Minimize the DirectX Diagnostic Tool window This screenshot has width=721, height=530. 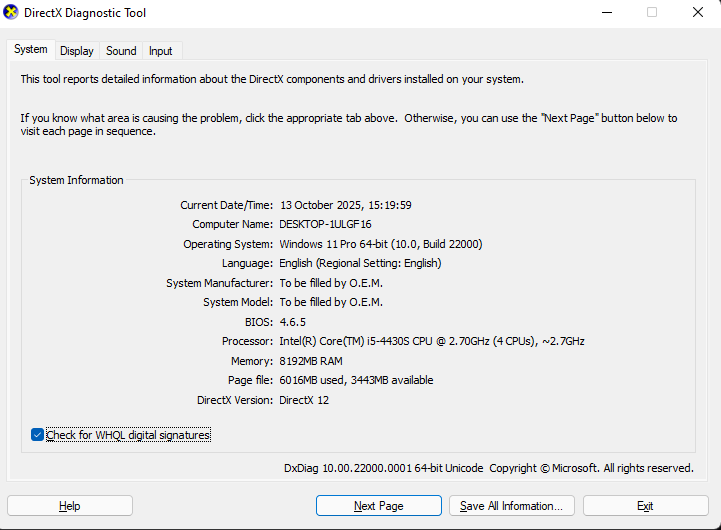tap(607, 12)
